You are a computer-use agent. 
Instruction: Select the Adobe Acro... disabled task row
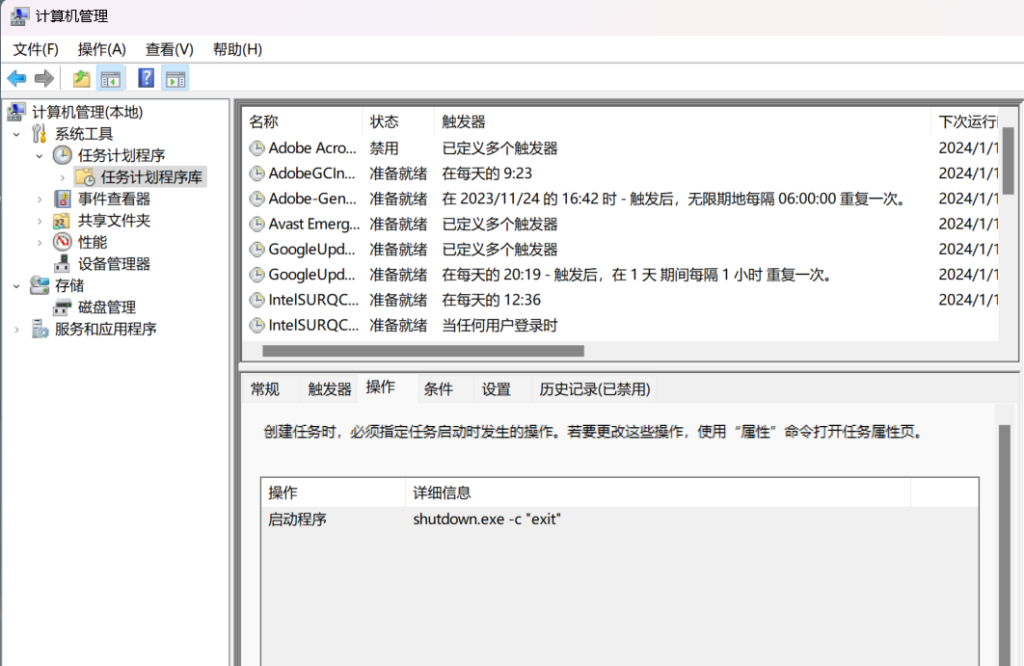click(x=312, y=148)
